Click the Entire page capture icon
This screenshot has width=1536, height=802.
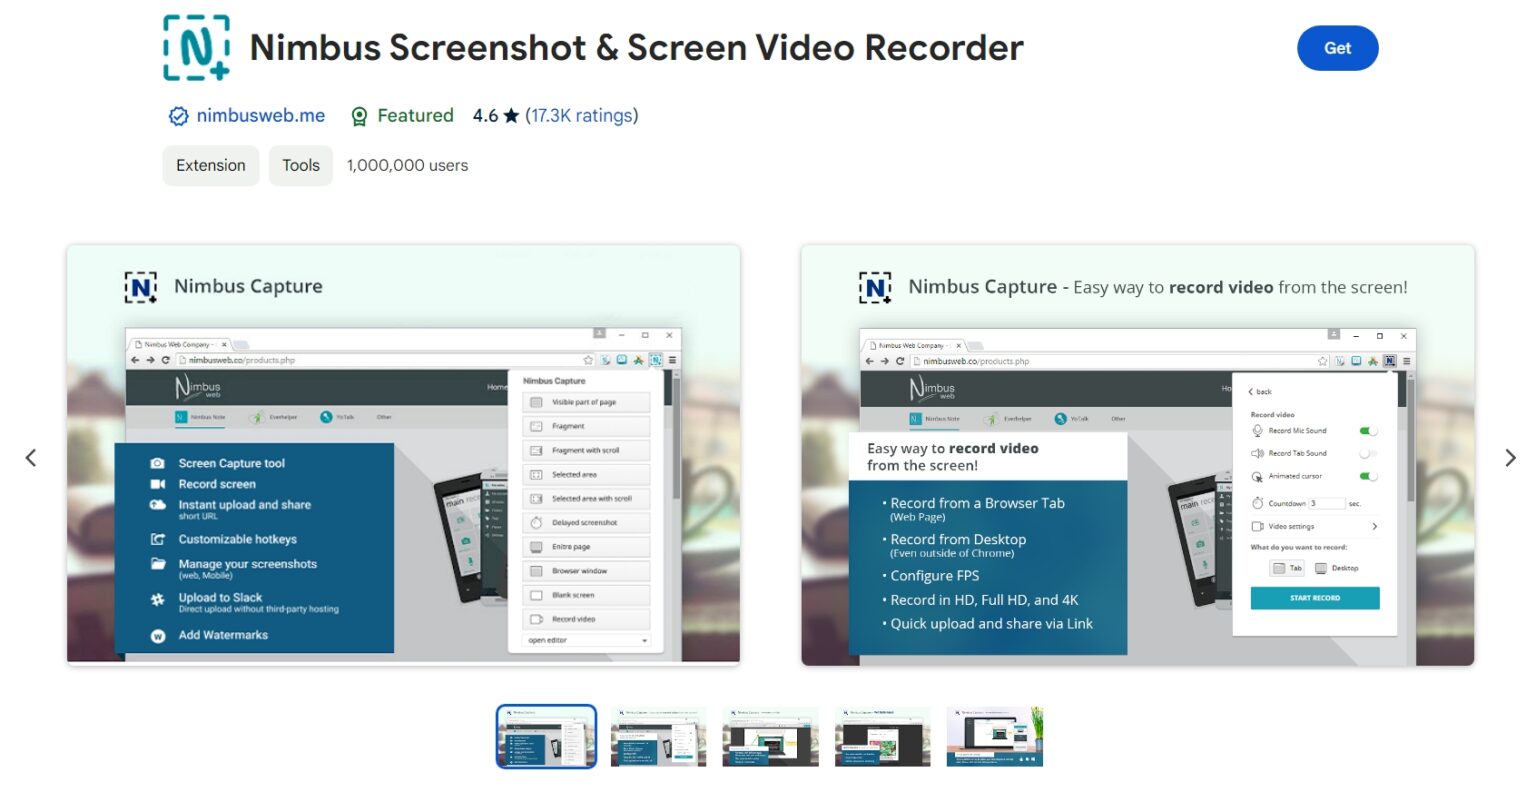[x=535, y=547]
